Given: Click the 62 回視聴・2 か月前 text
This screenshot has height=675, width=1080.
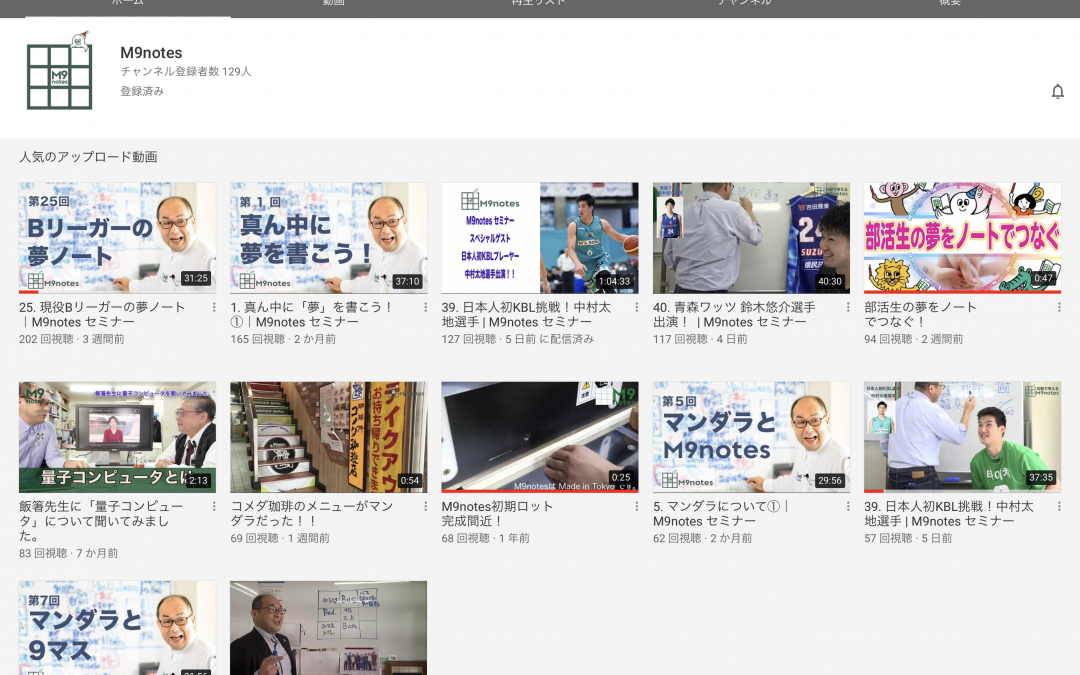Looking at the screenshot, I should pos(703,538).
